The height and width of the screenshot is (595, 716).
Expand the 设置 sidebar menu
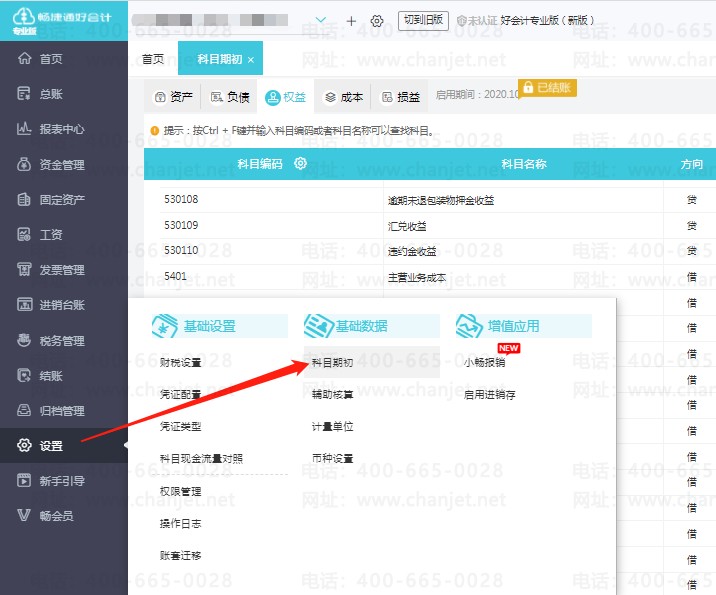(51, 446)
